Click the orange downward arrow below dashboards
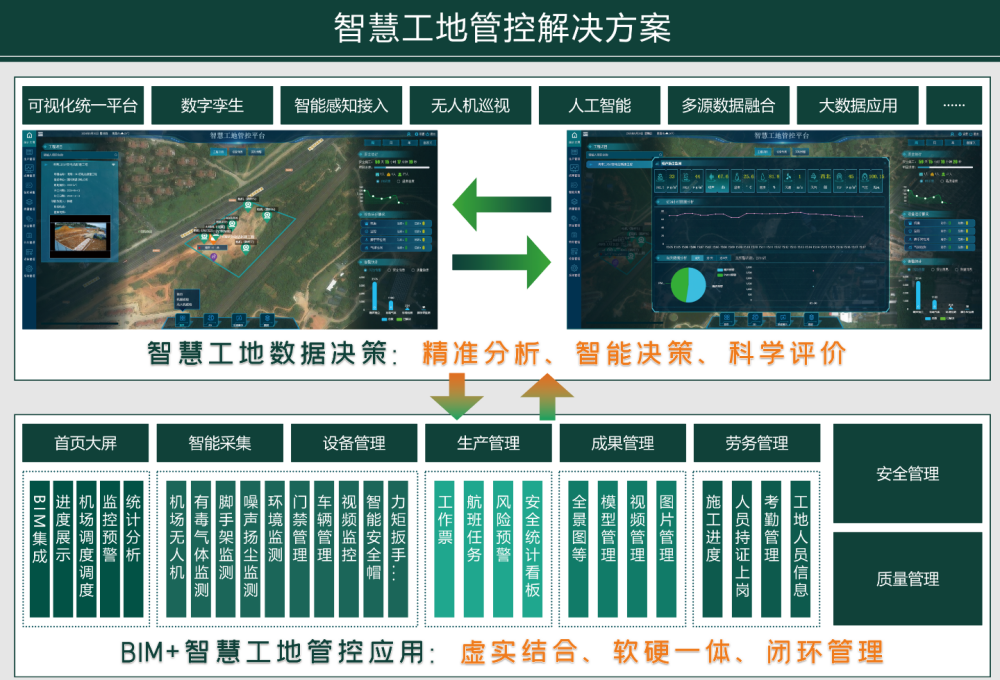 pyautogui.click(x=456, y=394)
